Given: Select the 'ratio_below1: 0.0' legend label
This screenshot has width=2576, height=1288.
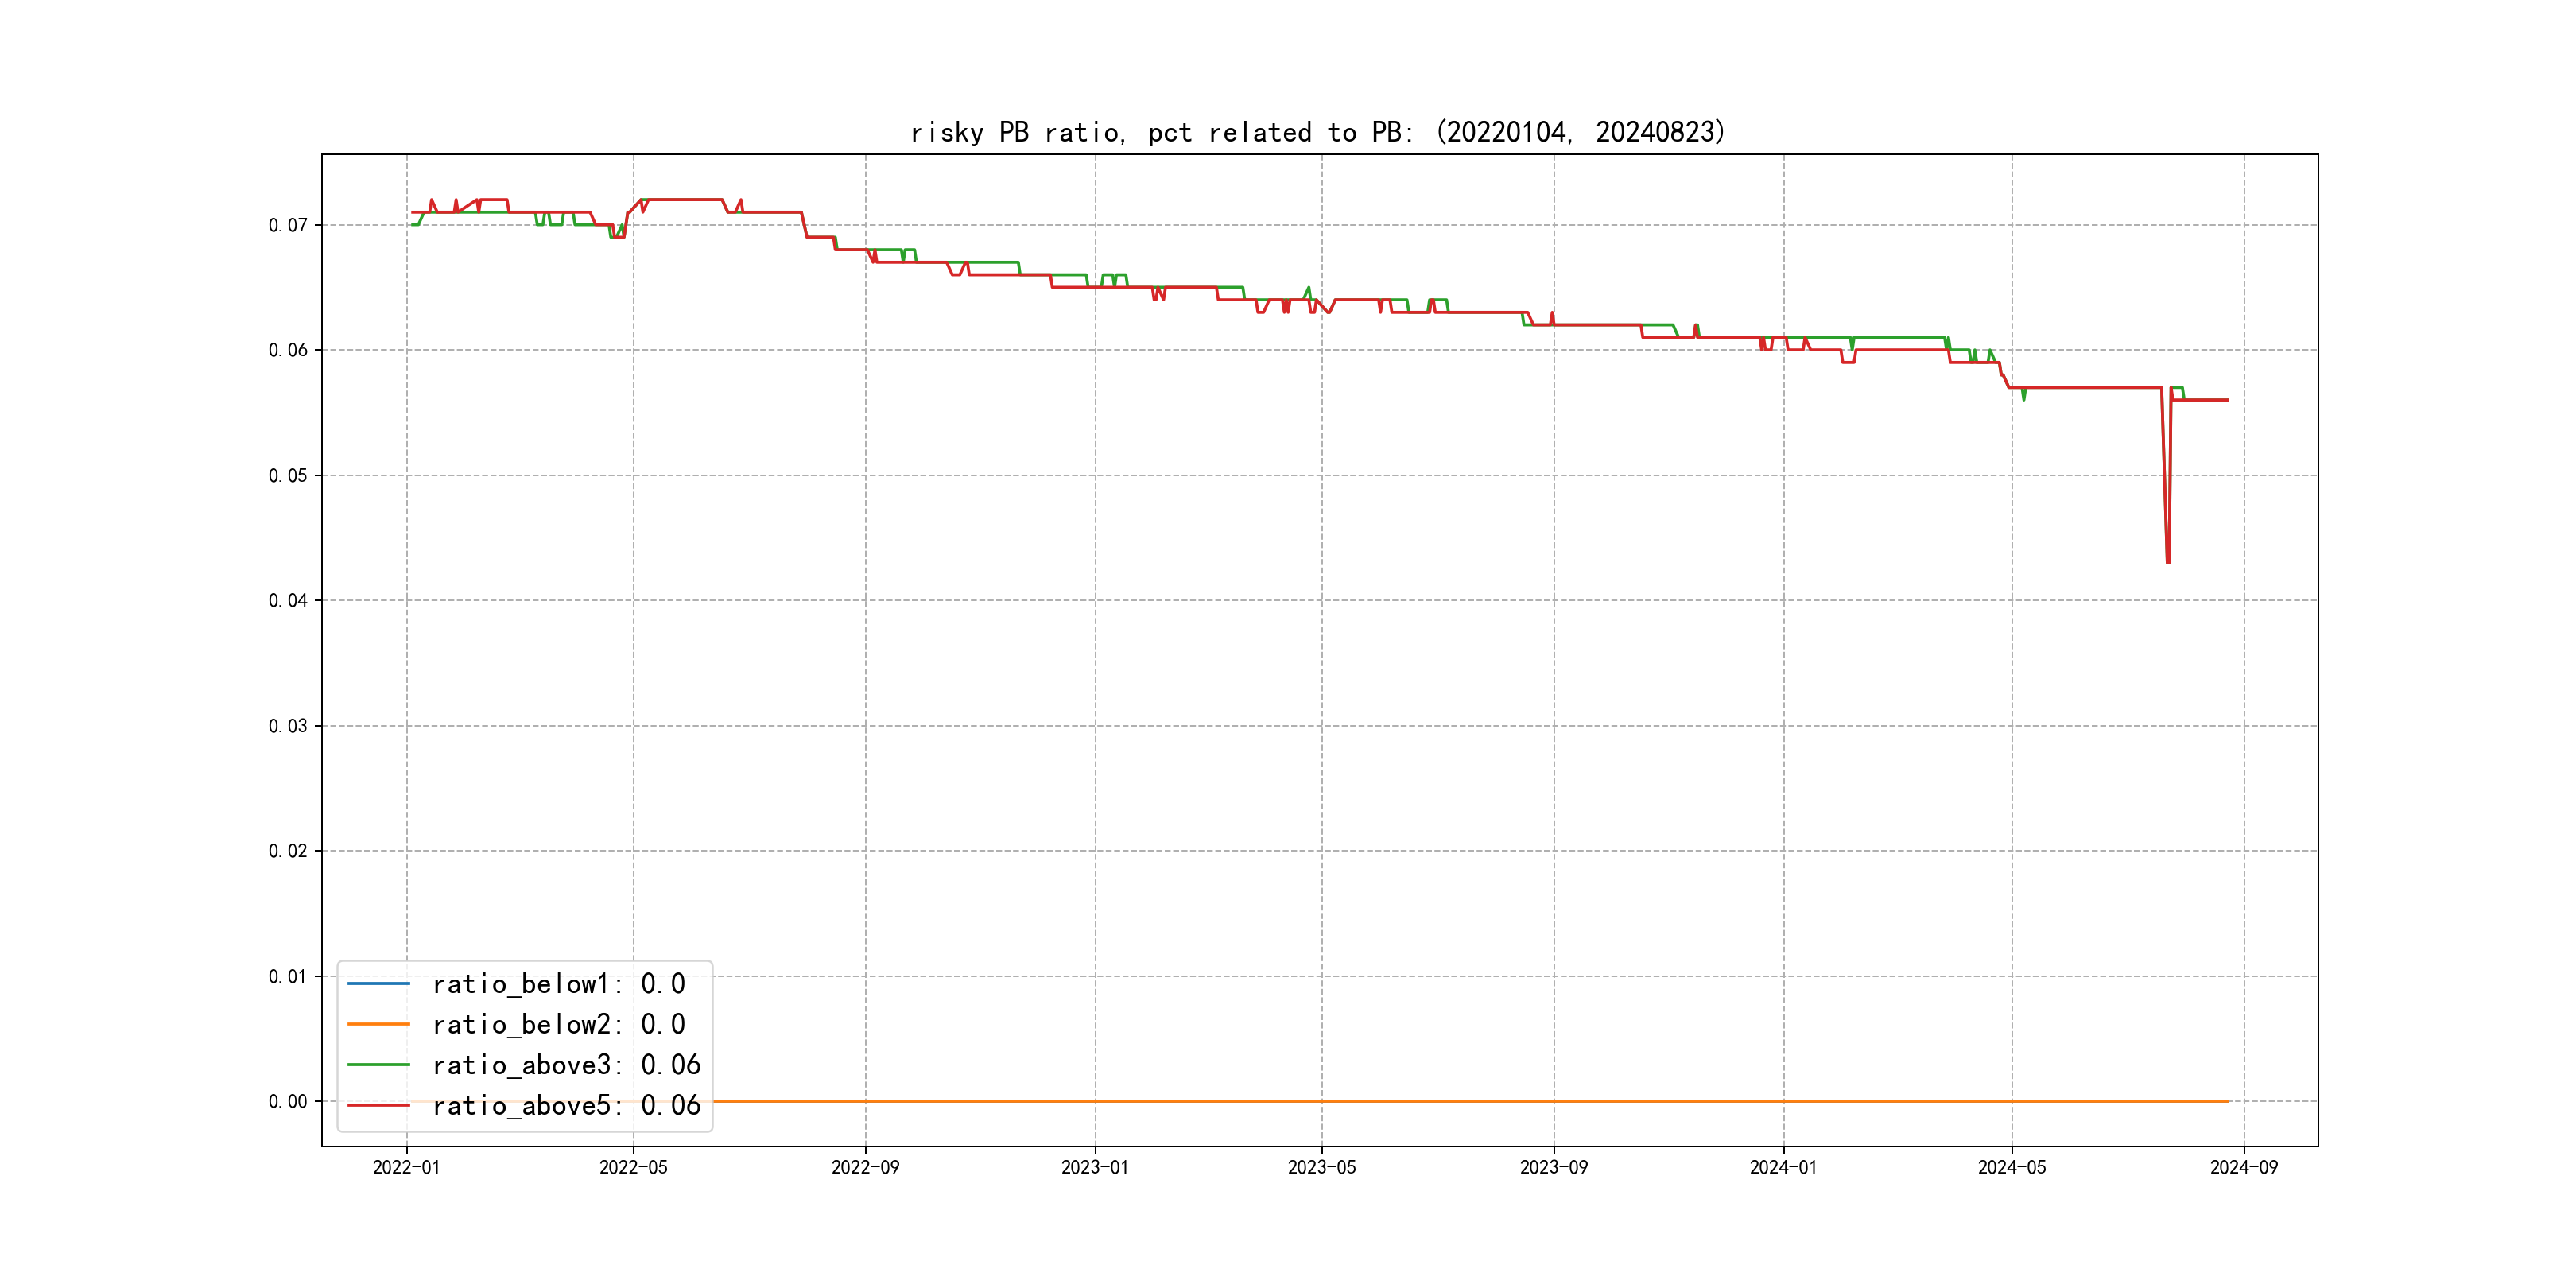Looking at the screenshot, I should [558, 984].
